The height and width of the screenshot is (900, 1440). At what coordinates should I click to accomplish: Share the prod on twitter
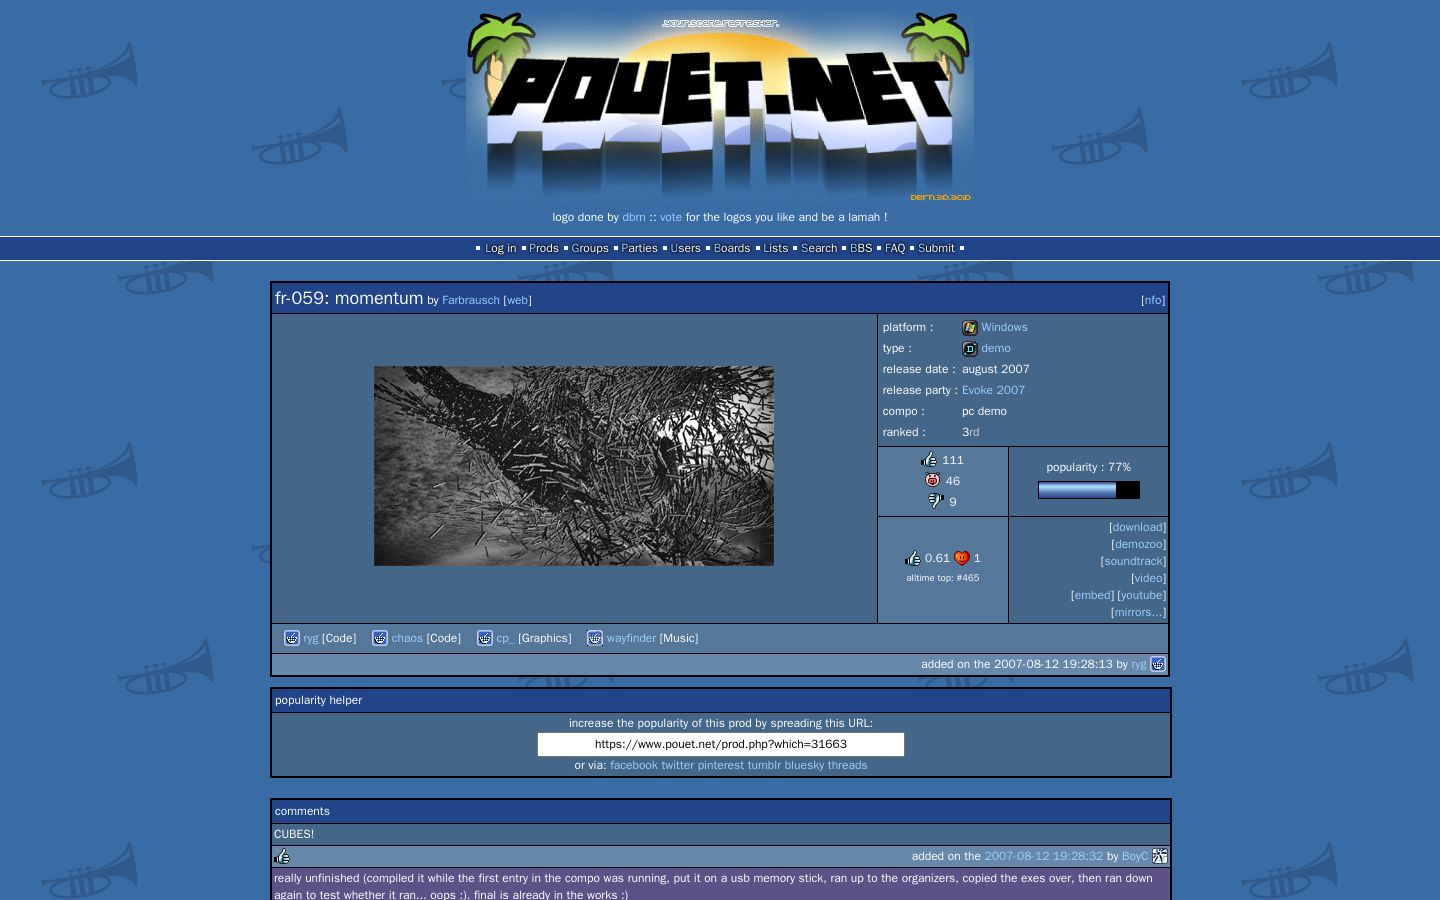click(677, 766)
